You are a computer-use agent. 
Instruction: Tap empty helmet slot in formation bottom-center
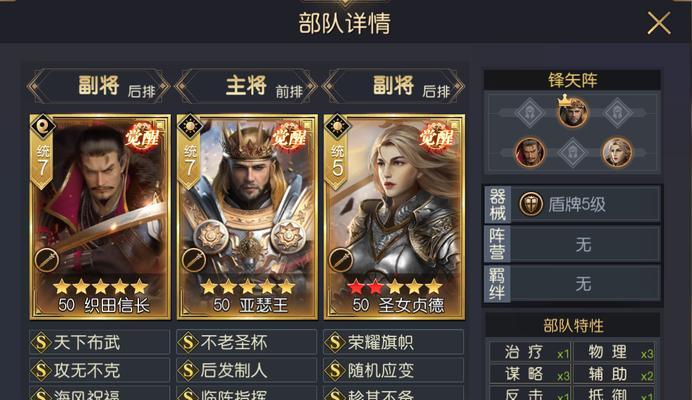572,153
